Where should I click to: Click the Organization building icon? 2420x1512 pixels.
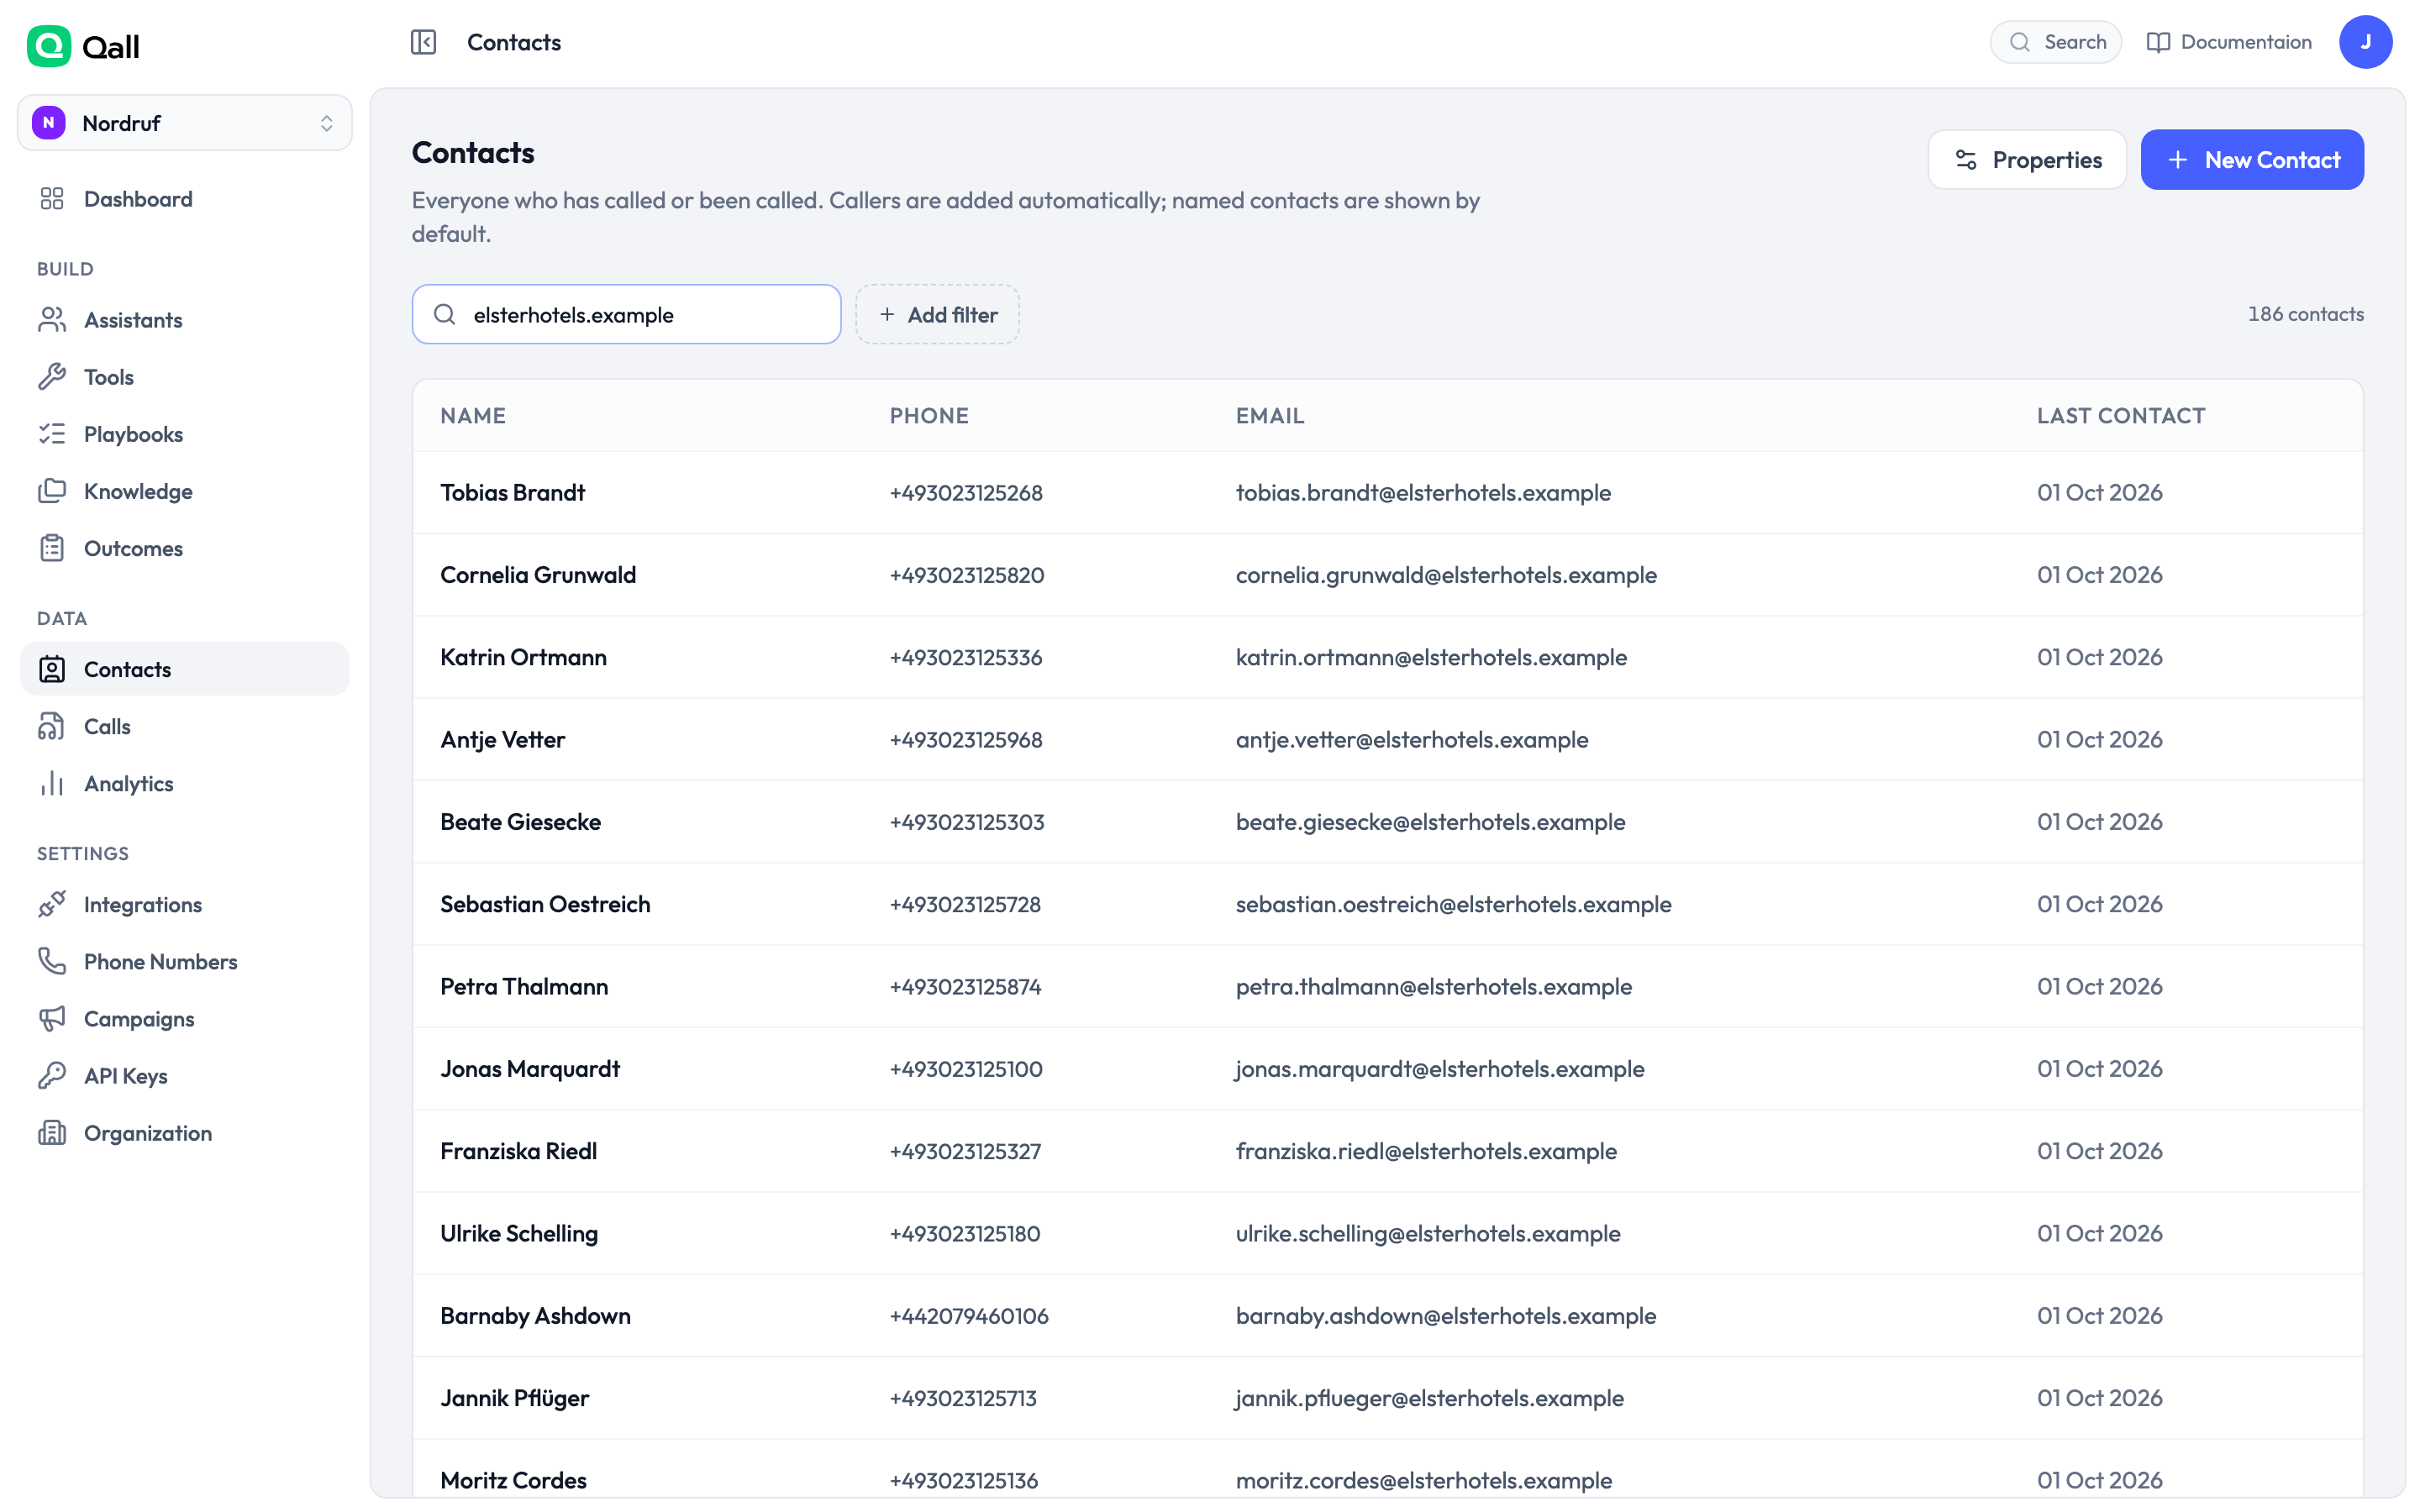point(52,1132)
